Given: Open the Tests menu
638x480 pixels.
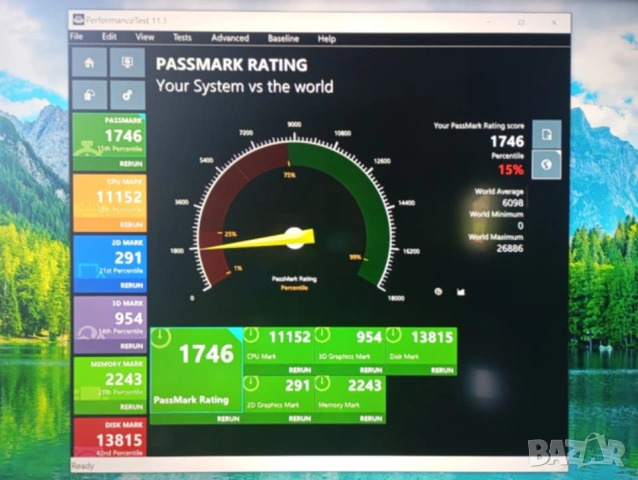Looking at the screenshot, I should (182, 38).
